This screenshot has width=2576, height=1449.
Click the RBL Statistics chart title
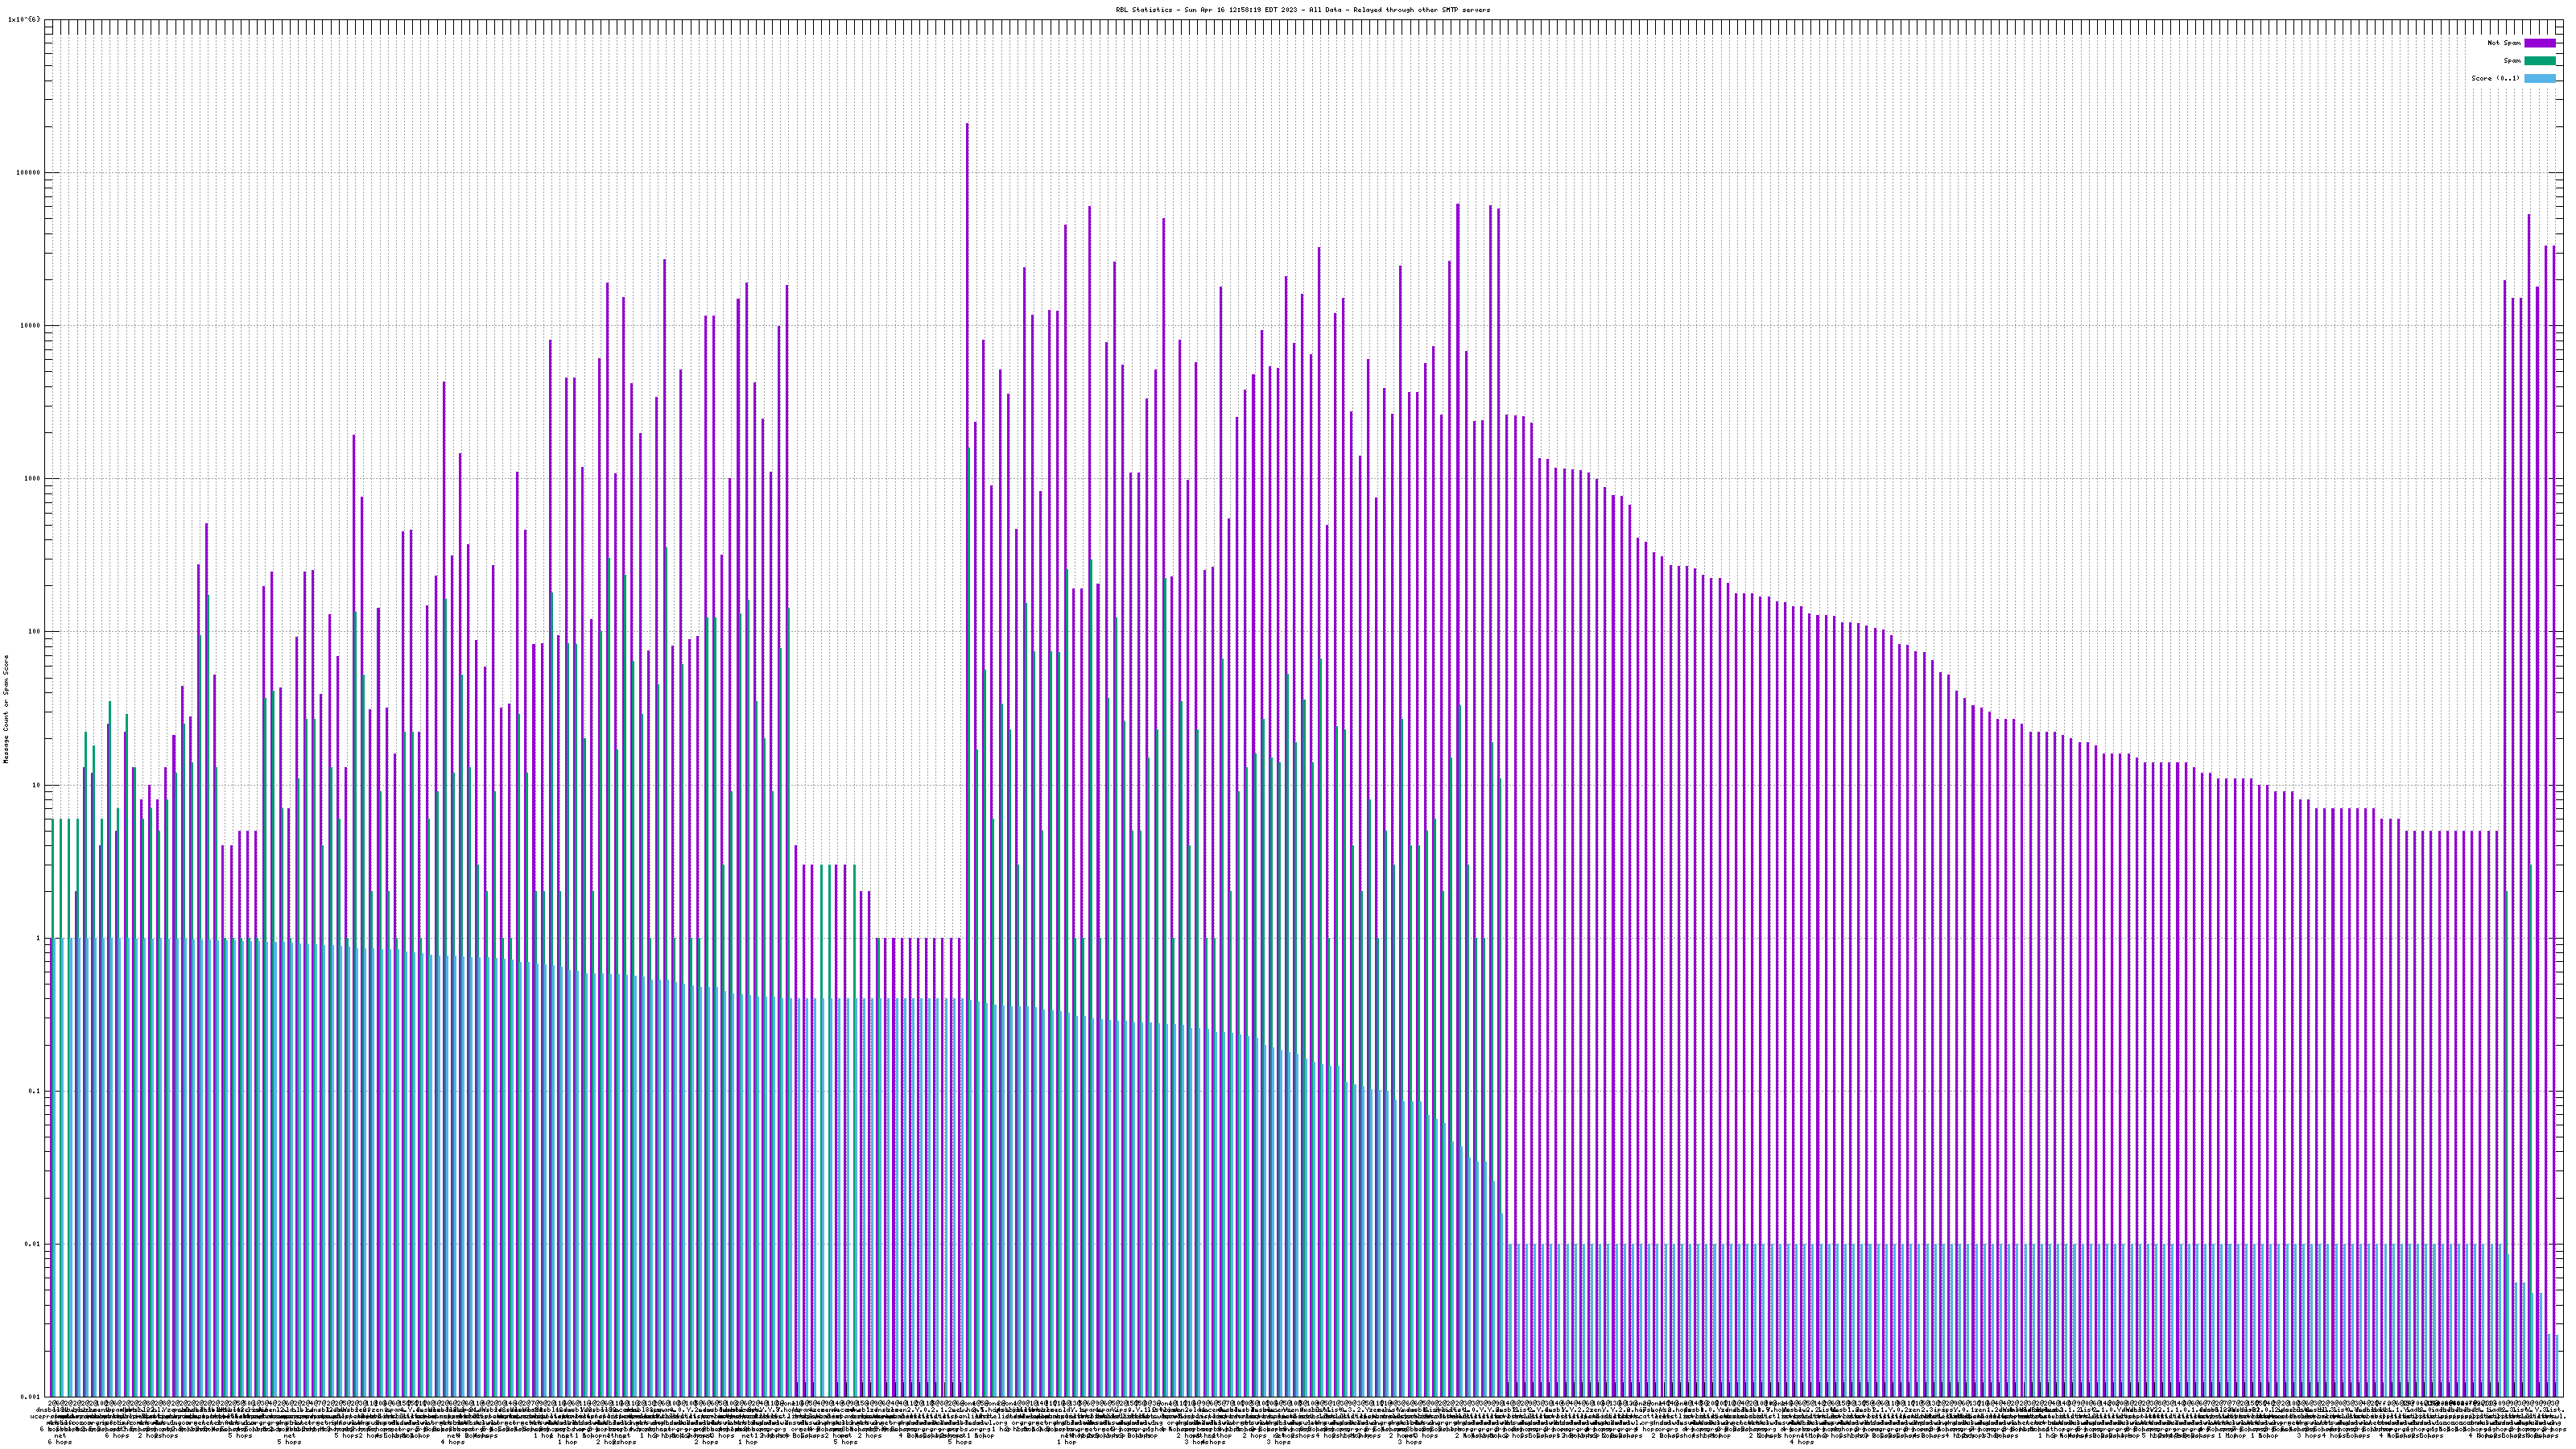tap(1302, 10)
